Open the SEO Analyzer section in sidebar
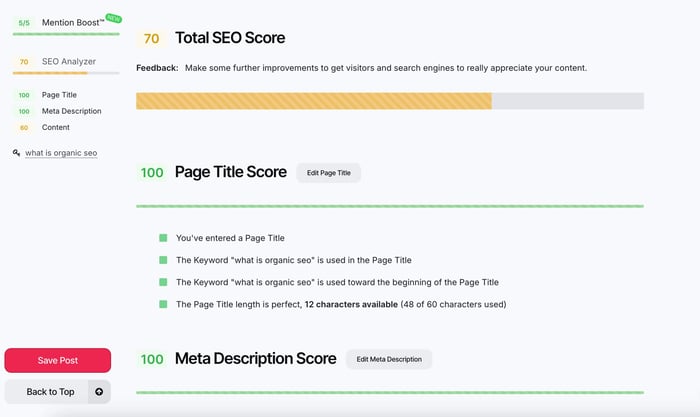 [x=68, y=61]
